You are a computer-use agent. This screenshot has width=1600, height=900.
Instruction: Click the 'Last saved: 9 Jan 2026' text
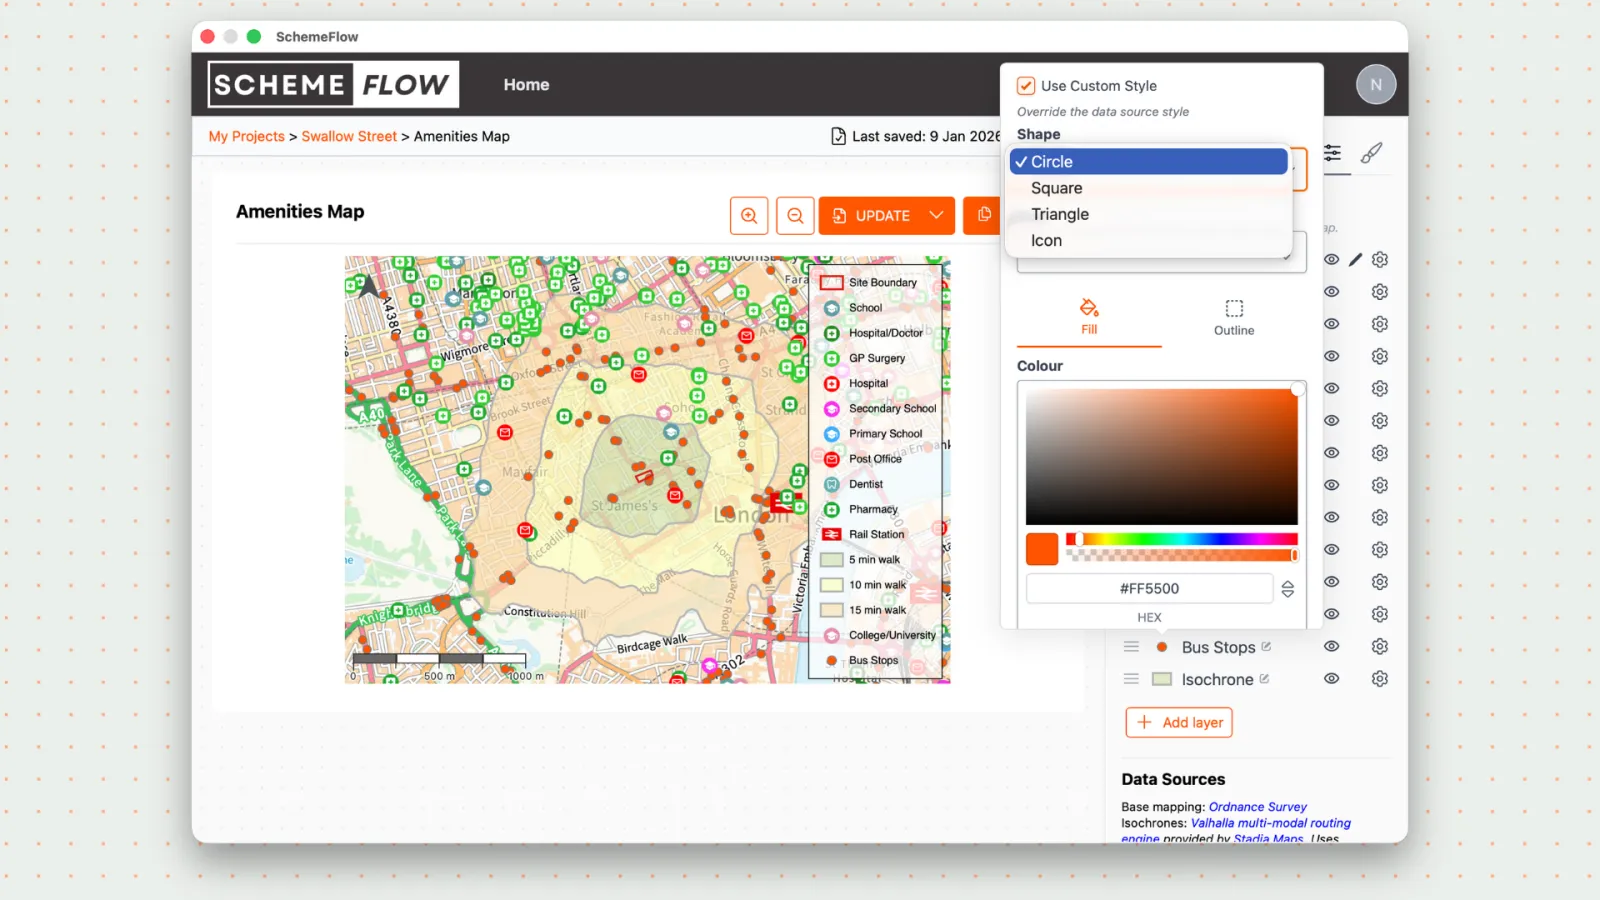tap(926, 137)
